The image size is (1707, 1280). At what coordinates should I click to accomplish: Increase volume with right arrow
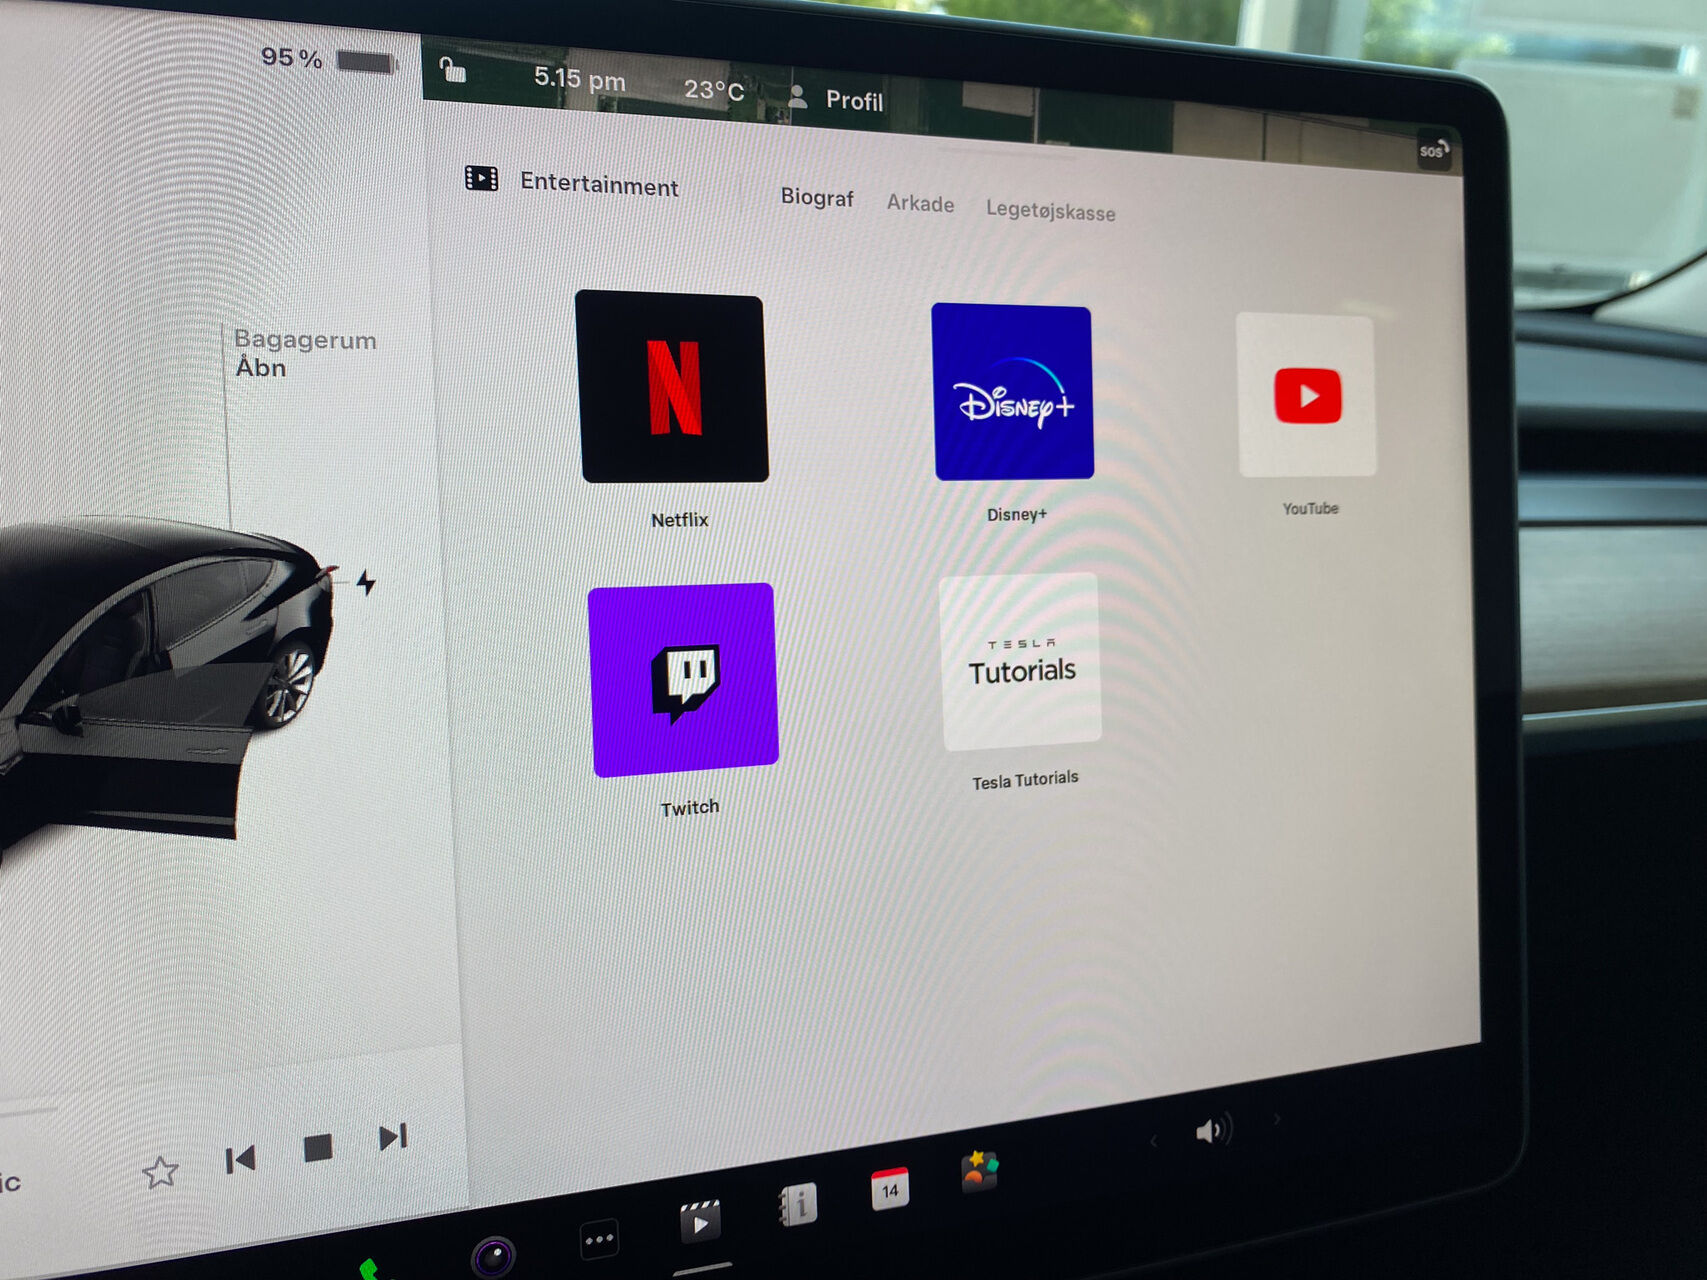(1276, 1119)
